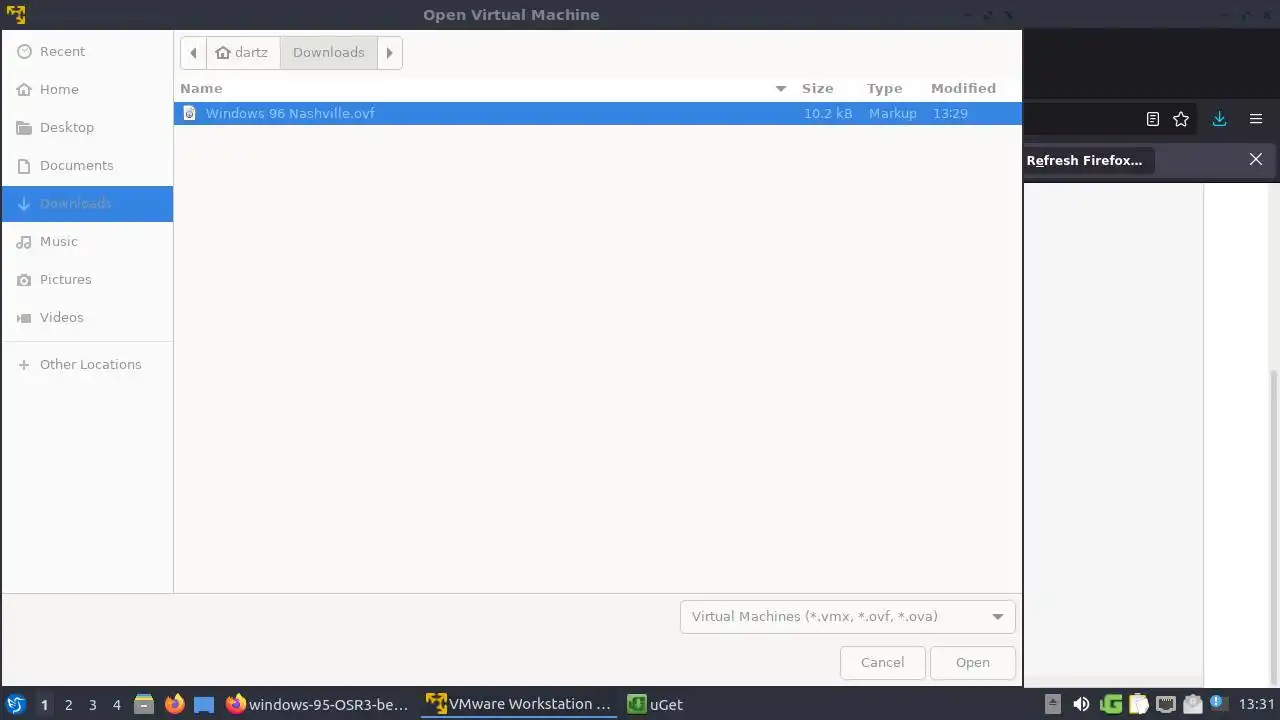This screenshot has width=1280, height=720.
Task: Switch to workspace 1
Action: (44, 704)
